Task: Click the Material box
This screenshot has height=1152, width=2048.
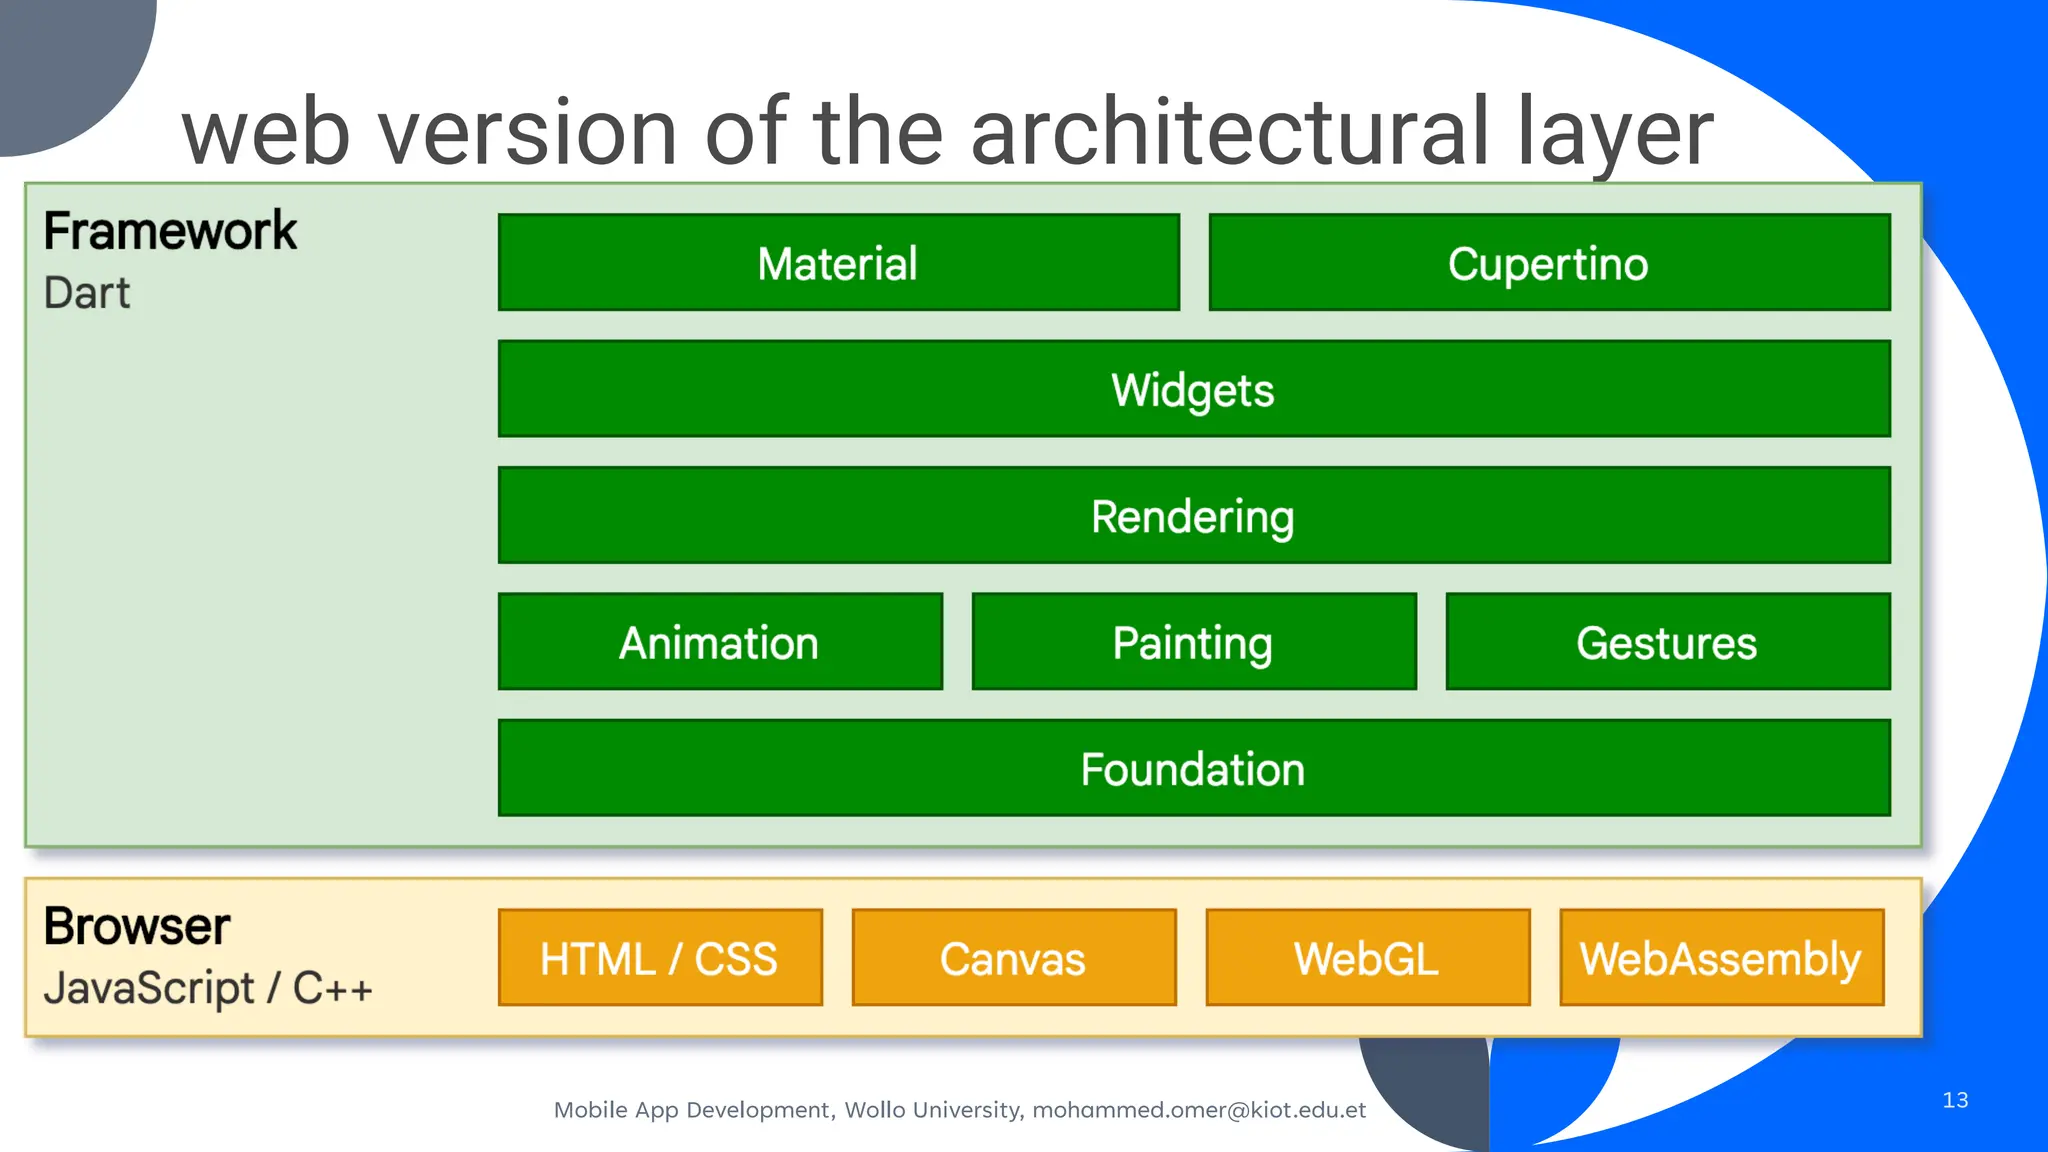Action: 838,263
